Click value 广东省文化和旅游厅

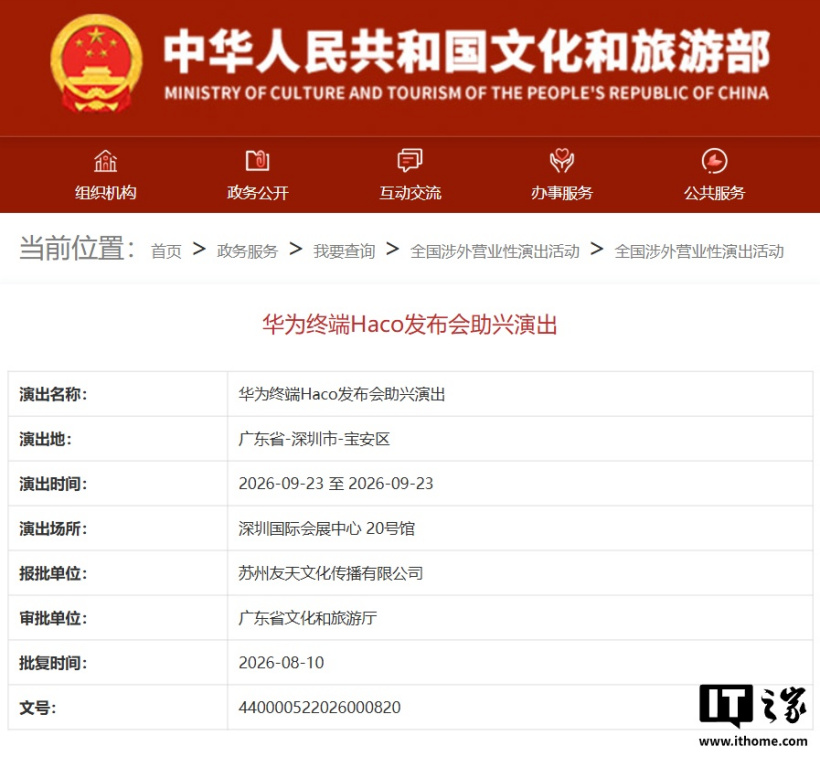pos(308,618)
